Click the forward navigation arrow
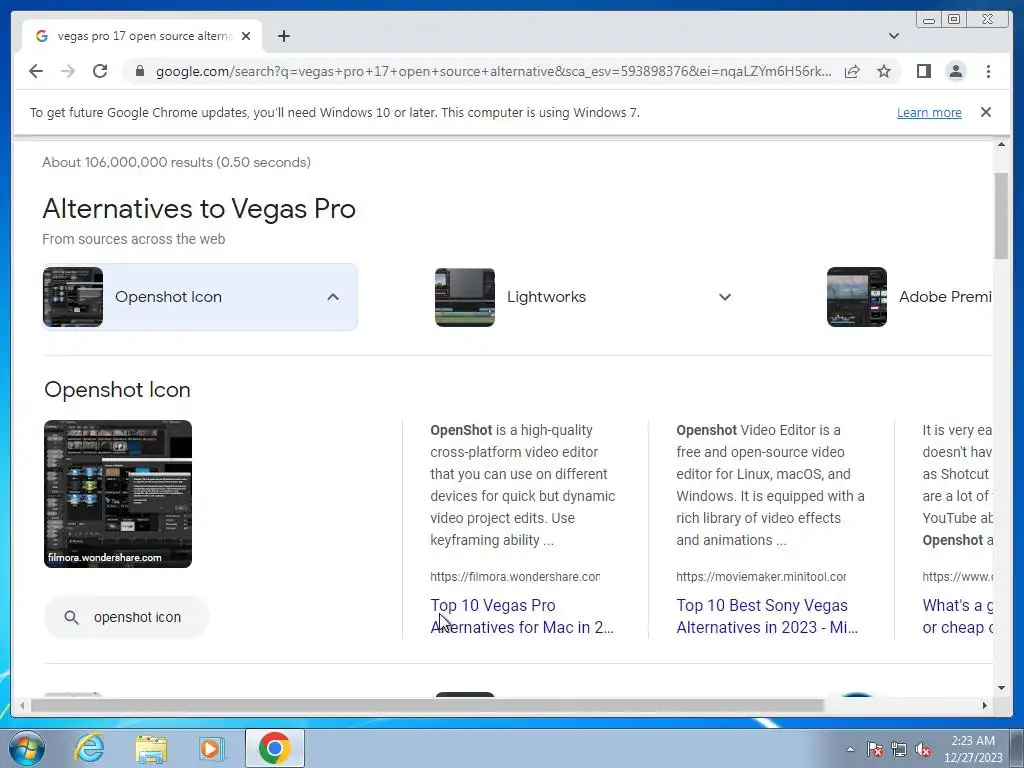The image size is (1024, 768). click(68, 71)
